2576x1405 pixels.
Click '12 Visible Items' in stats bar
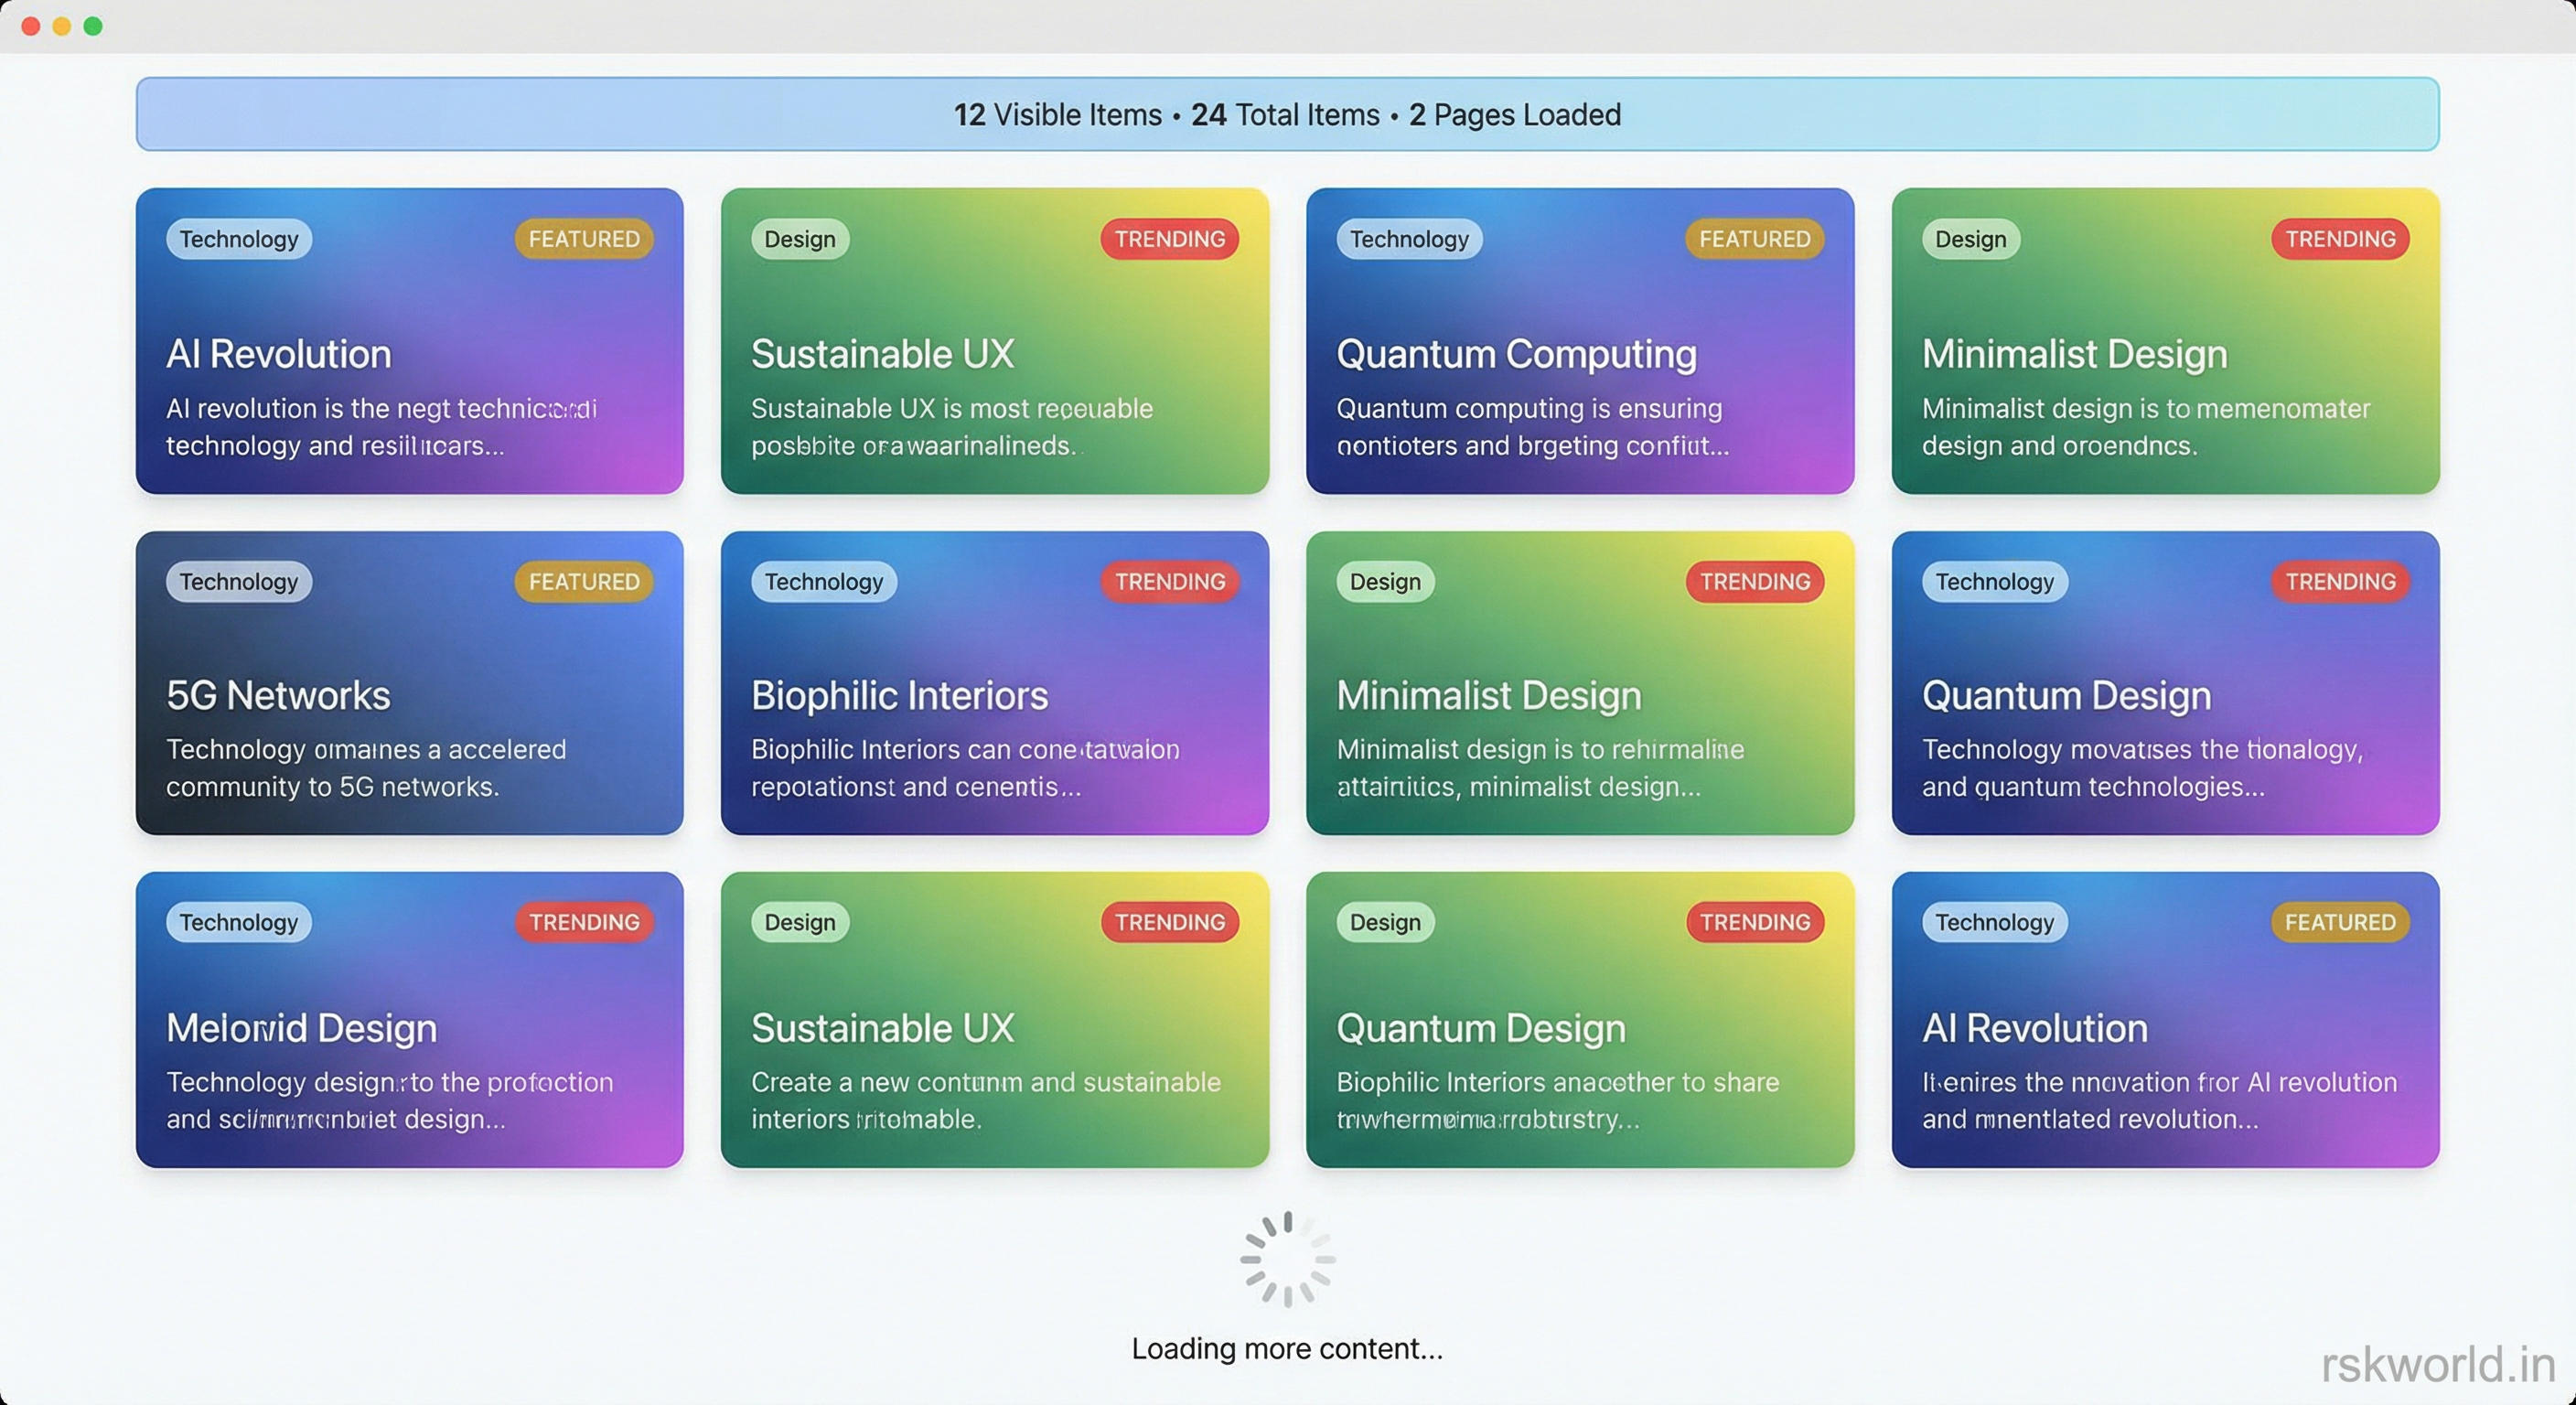1058,115
